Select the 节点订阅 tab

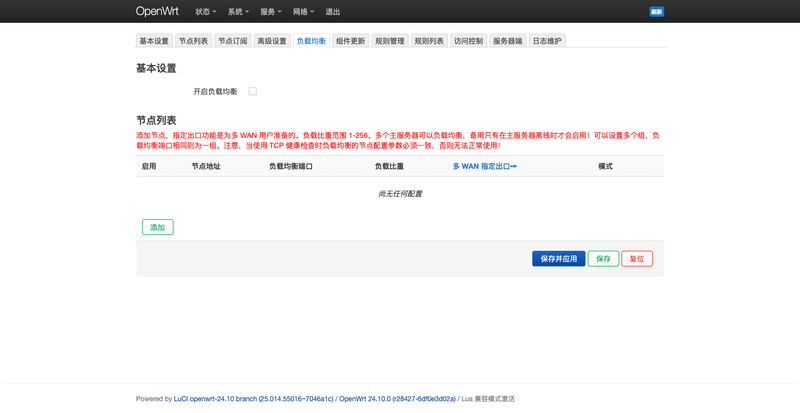[x=232, y=41]
